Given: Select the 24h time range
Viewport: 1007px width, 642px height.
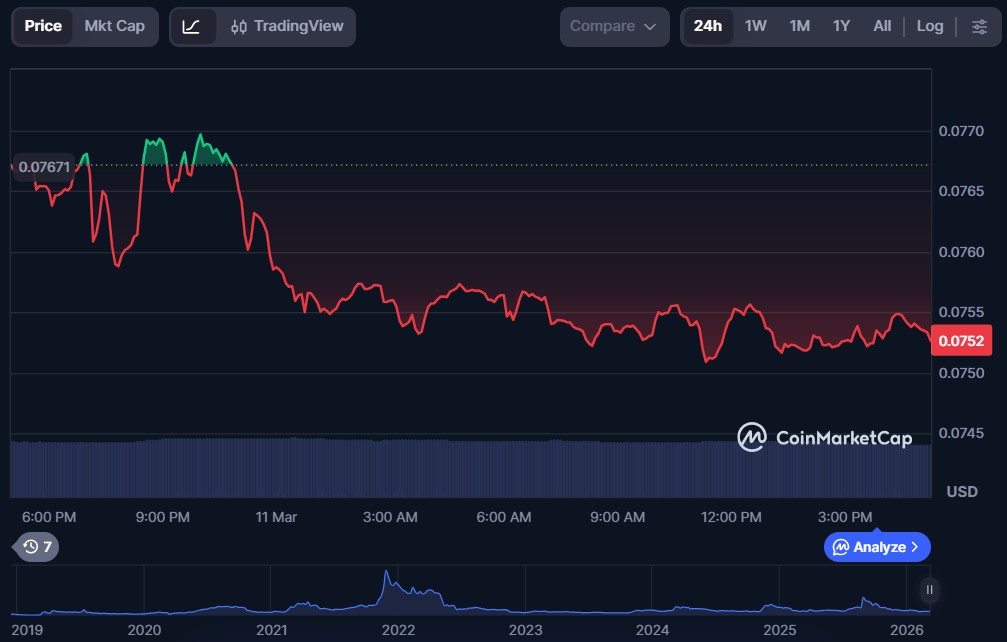Looking at the screenshot, I should [x=707, y=26].
